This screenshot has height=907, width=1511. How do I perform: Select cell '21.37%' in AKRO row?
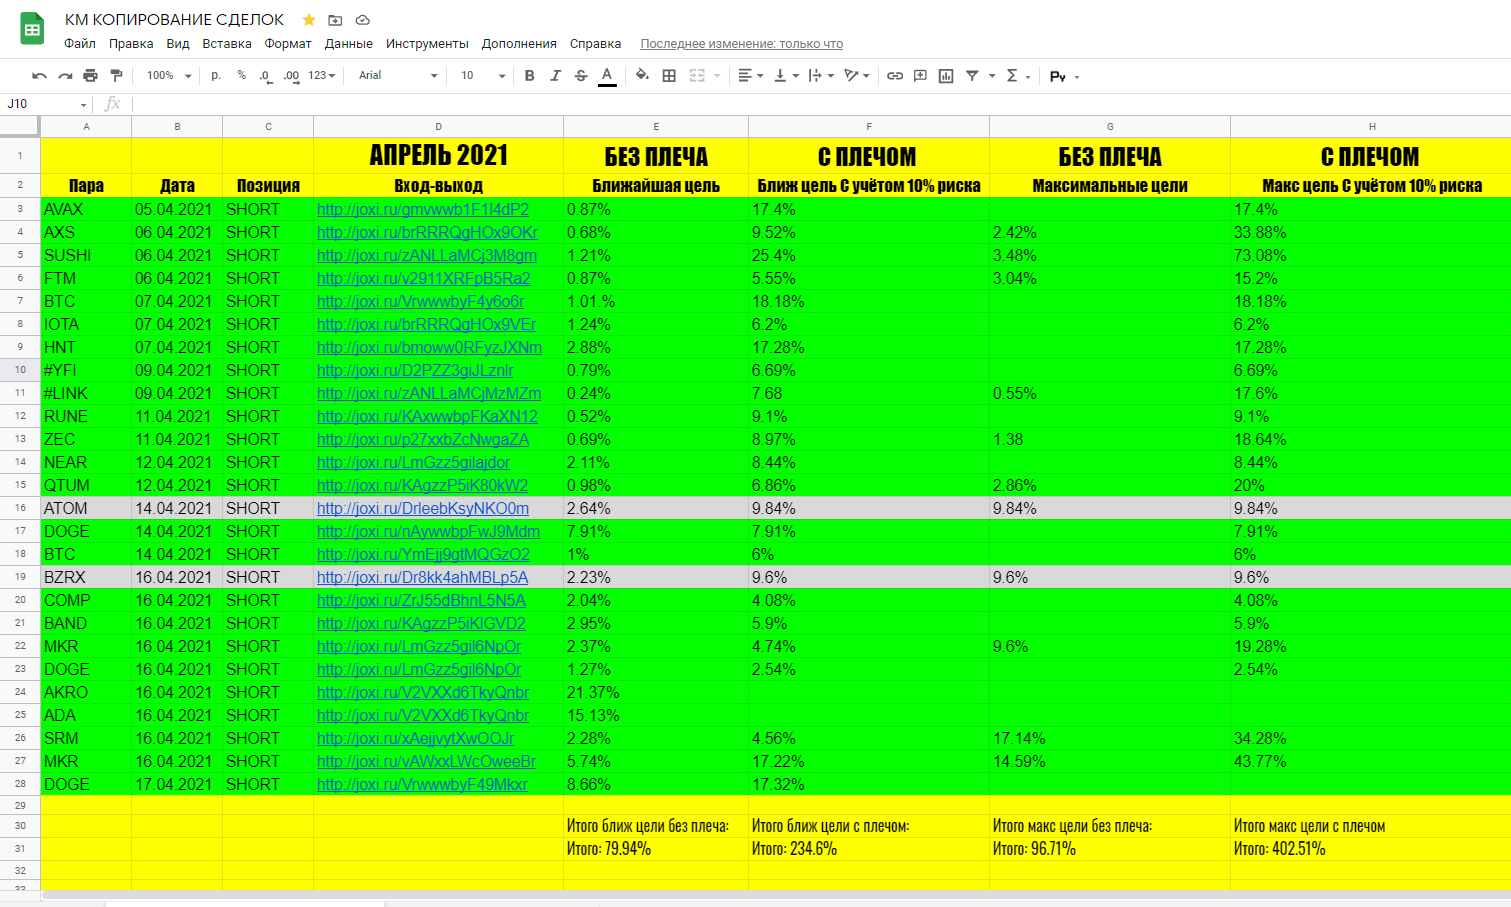click(656, 693)
